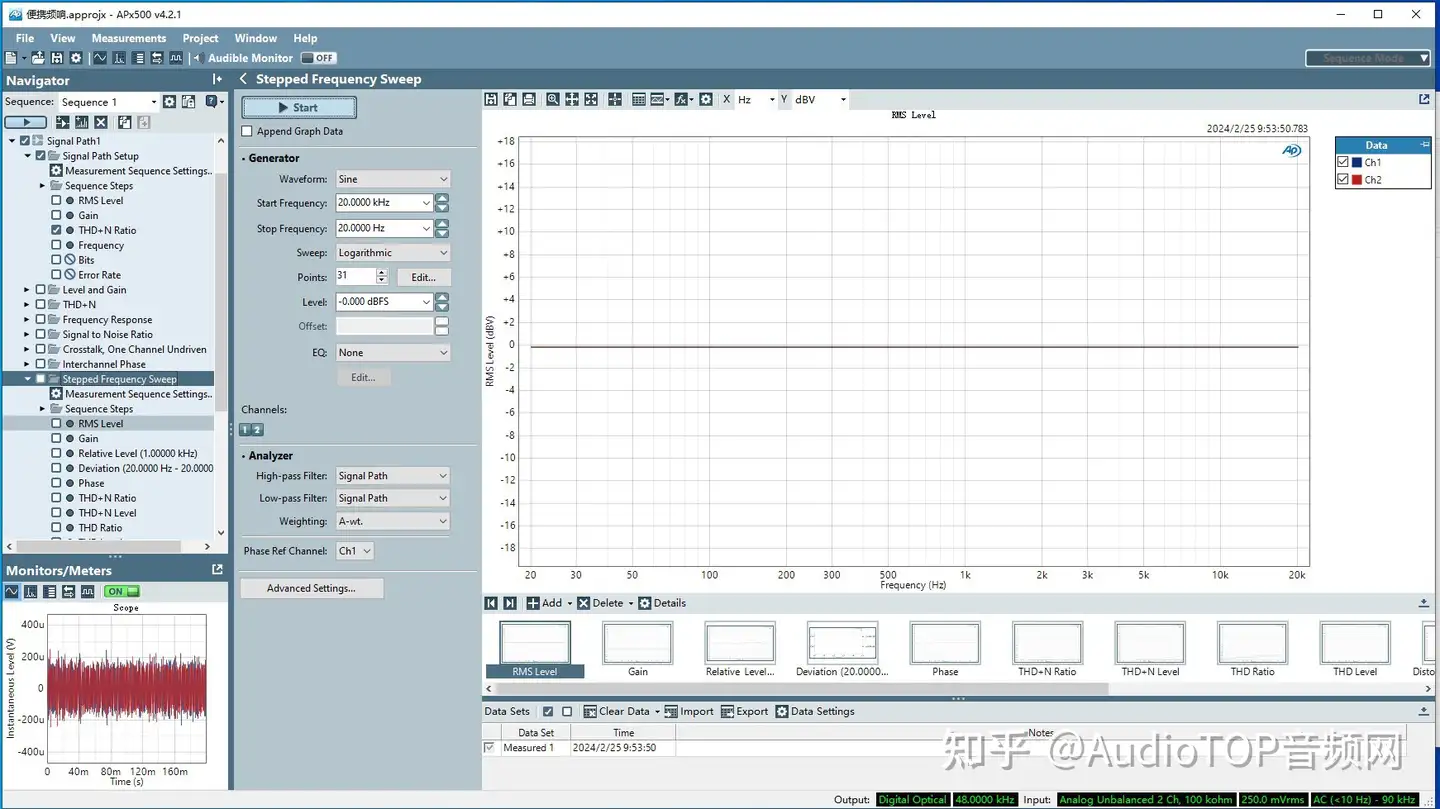The height and width of the screenshot is (809, 1440).
Task: Open sequence settings gear in Navigator
Action: pos(169,102)
